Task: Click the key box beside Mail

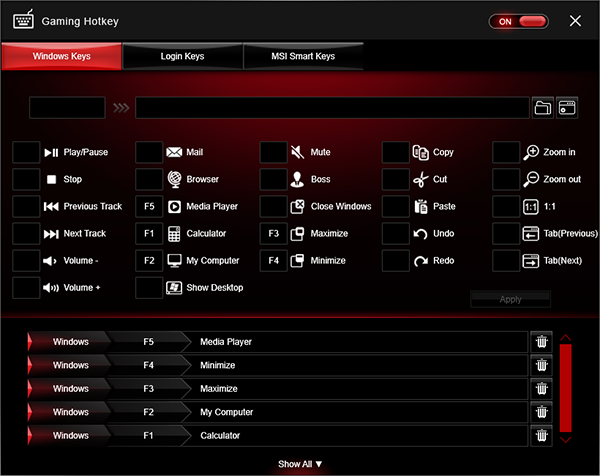Action: click(149, 152)
